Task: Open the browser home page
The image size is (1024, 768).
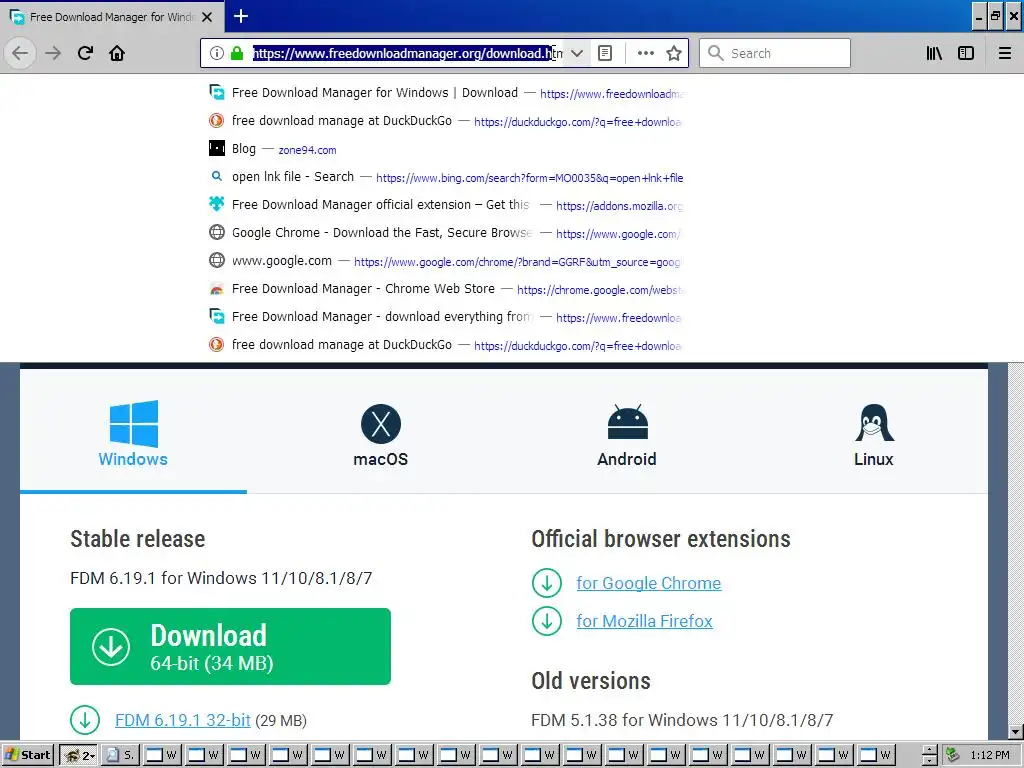Action: 117,53
